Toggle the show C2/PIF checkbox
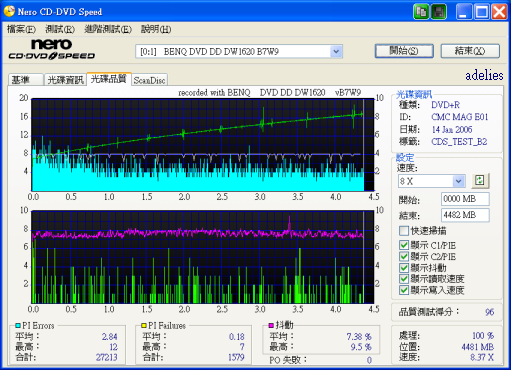Viewport: 511px width, 370px height. (404, 256)
